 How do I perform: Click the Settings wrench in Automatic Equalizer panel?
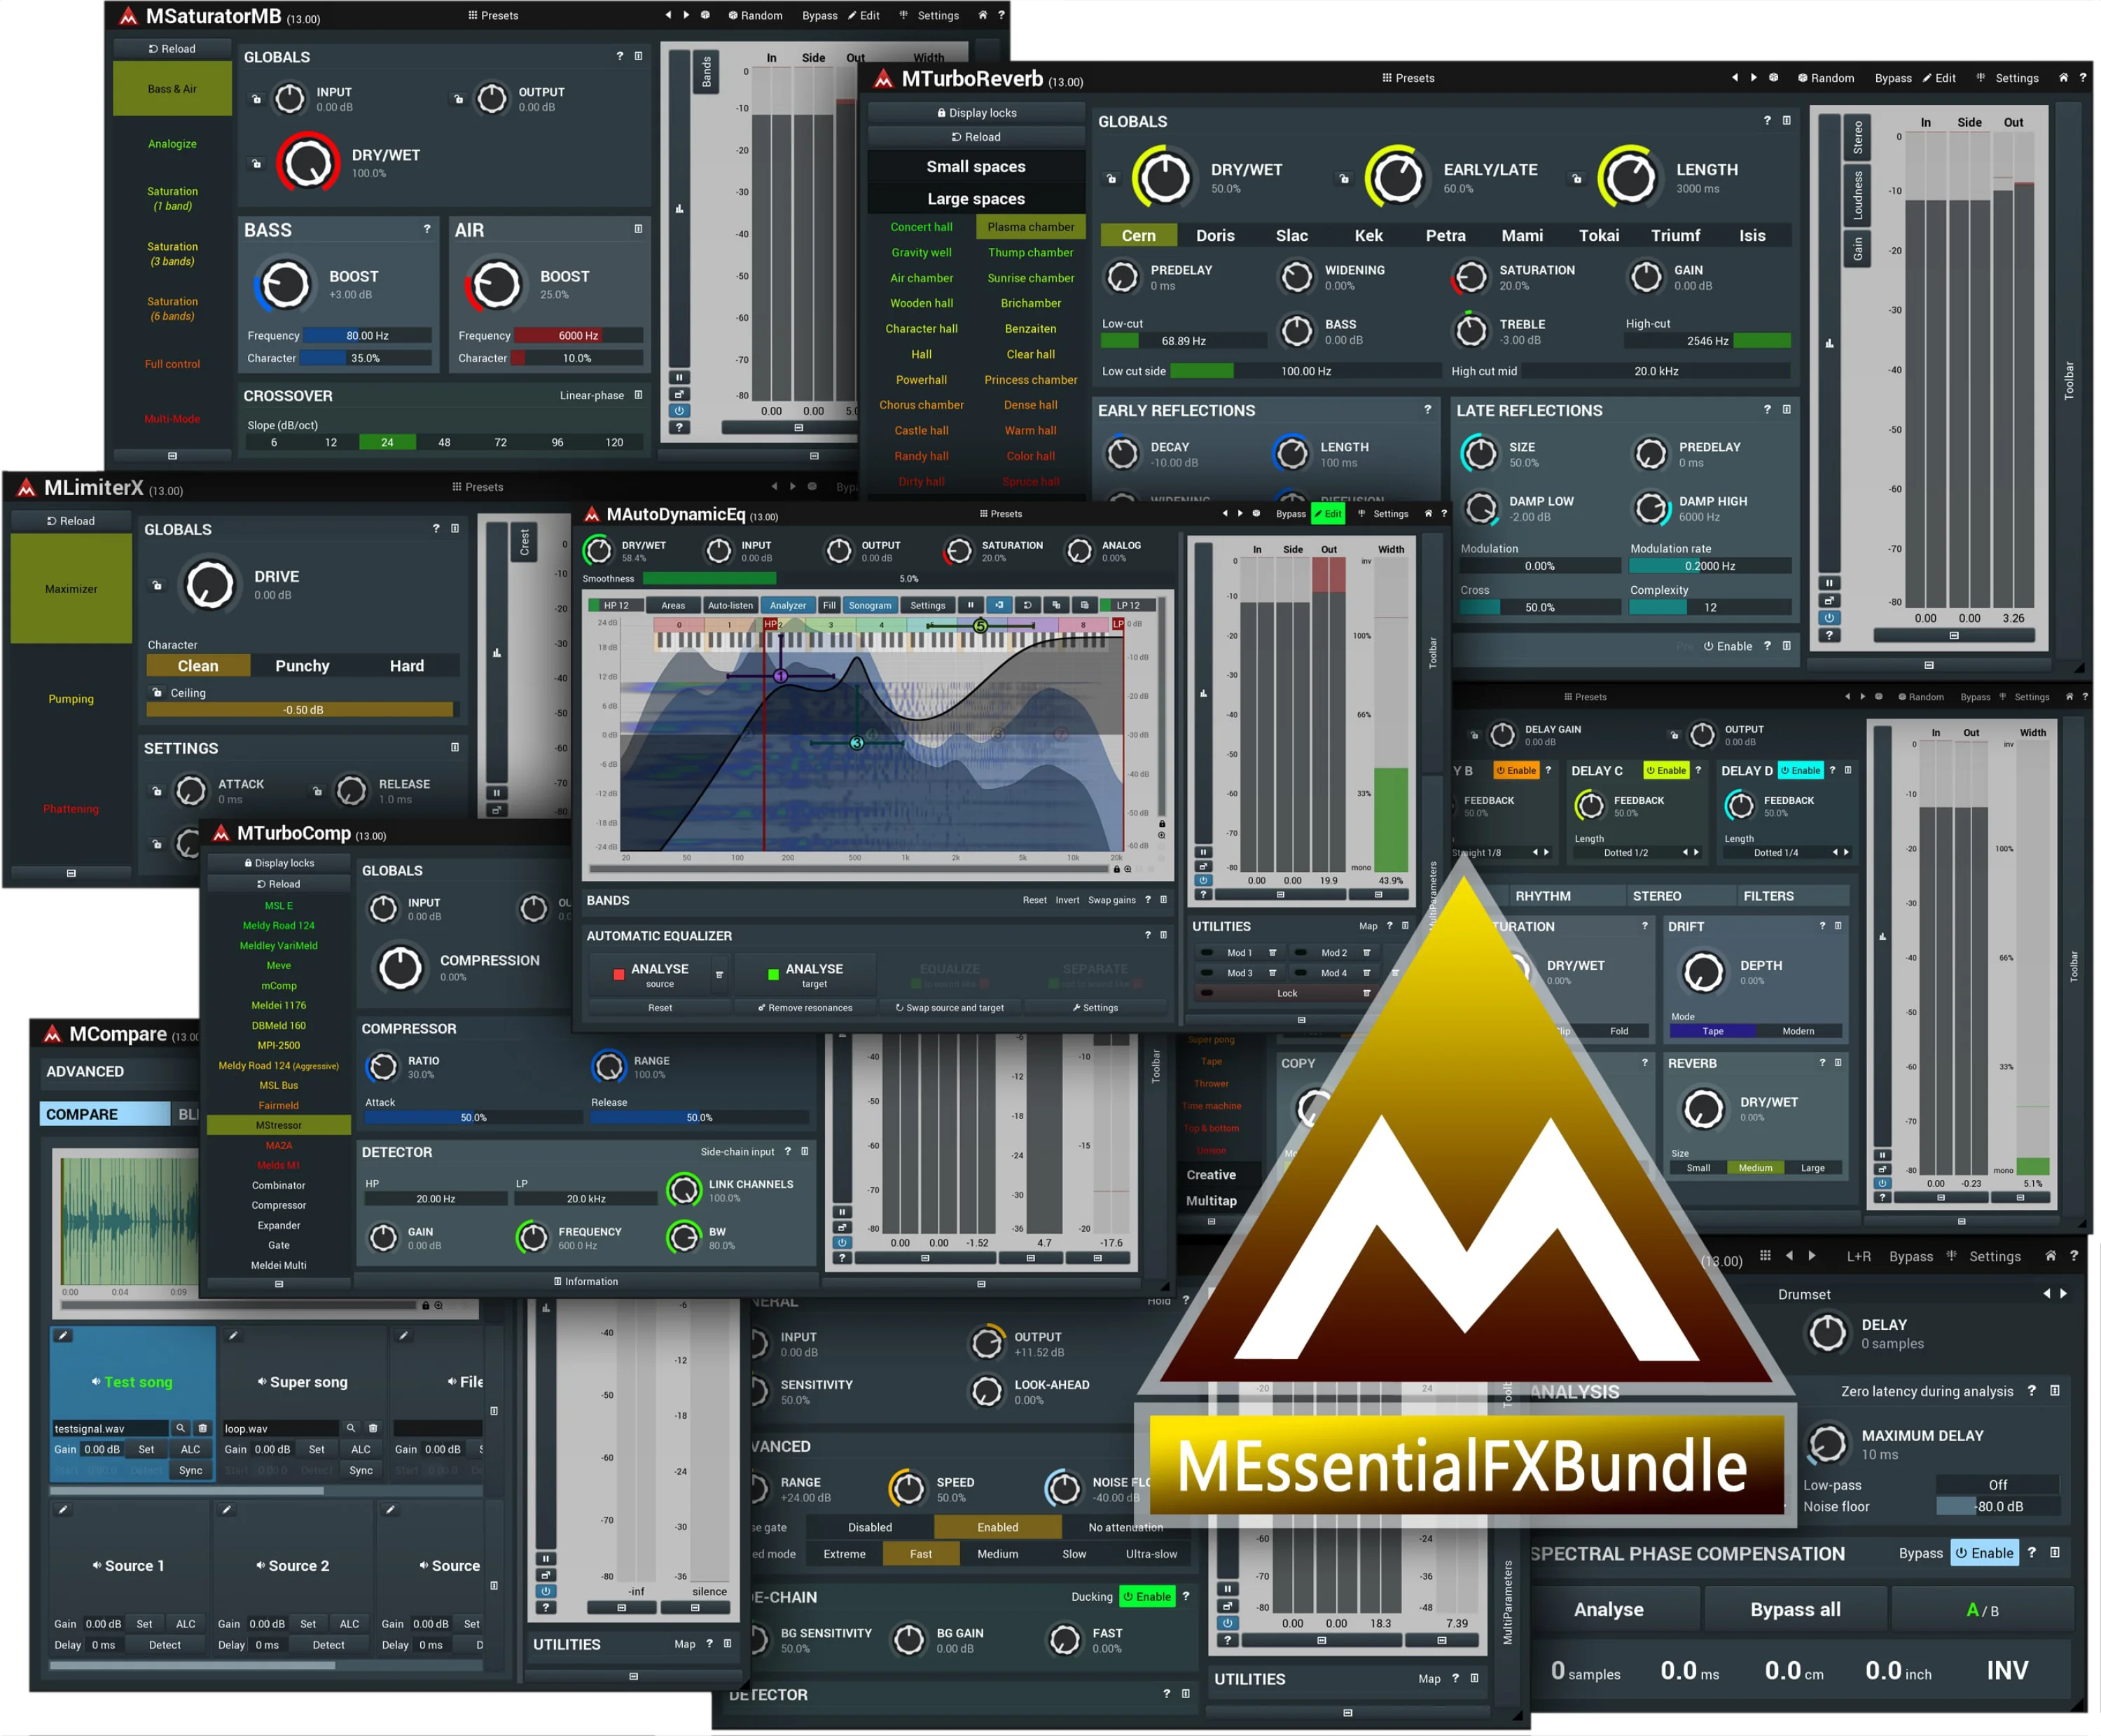pos(1095,1007)
